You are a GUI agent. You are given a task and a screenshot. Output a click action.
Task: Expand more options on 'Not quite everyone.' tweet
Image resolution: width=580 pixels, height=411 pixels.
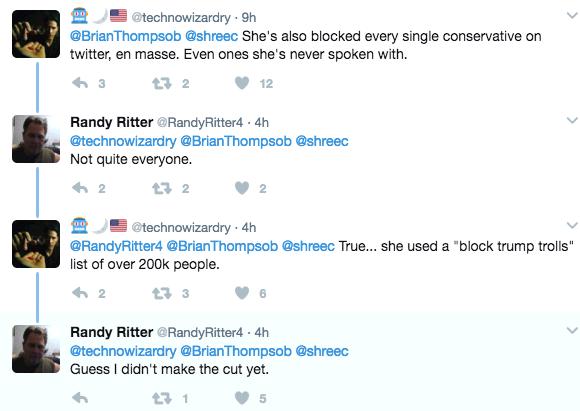[x=572, y=120]
